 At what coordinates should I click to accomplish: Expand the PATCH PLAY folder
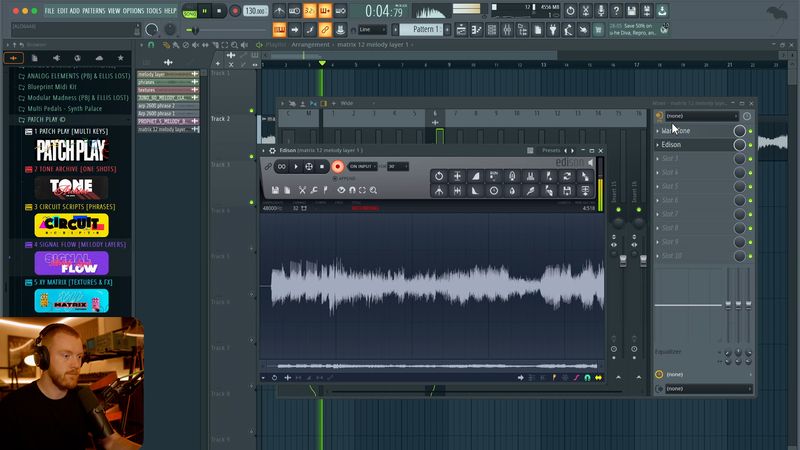46,119
